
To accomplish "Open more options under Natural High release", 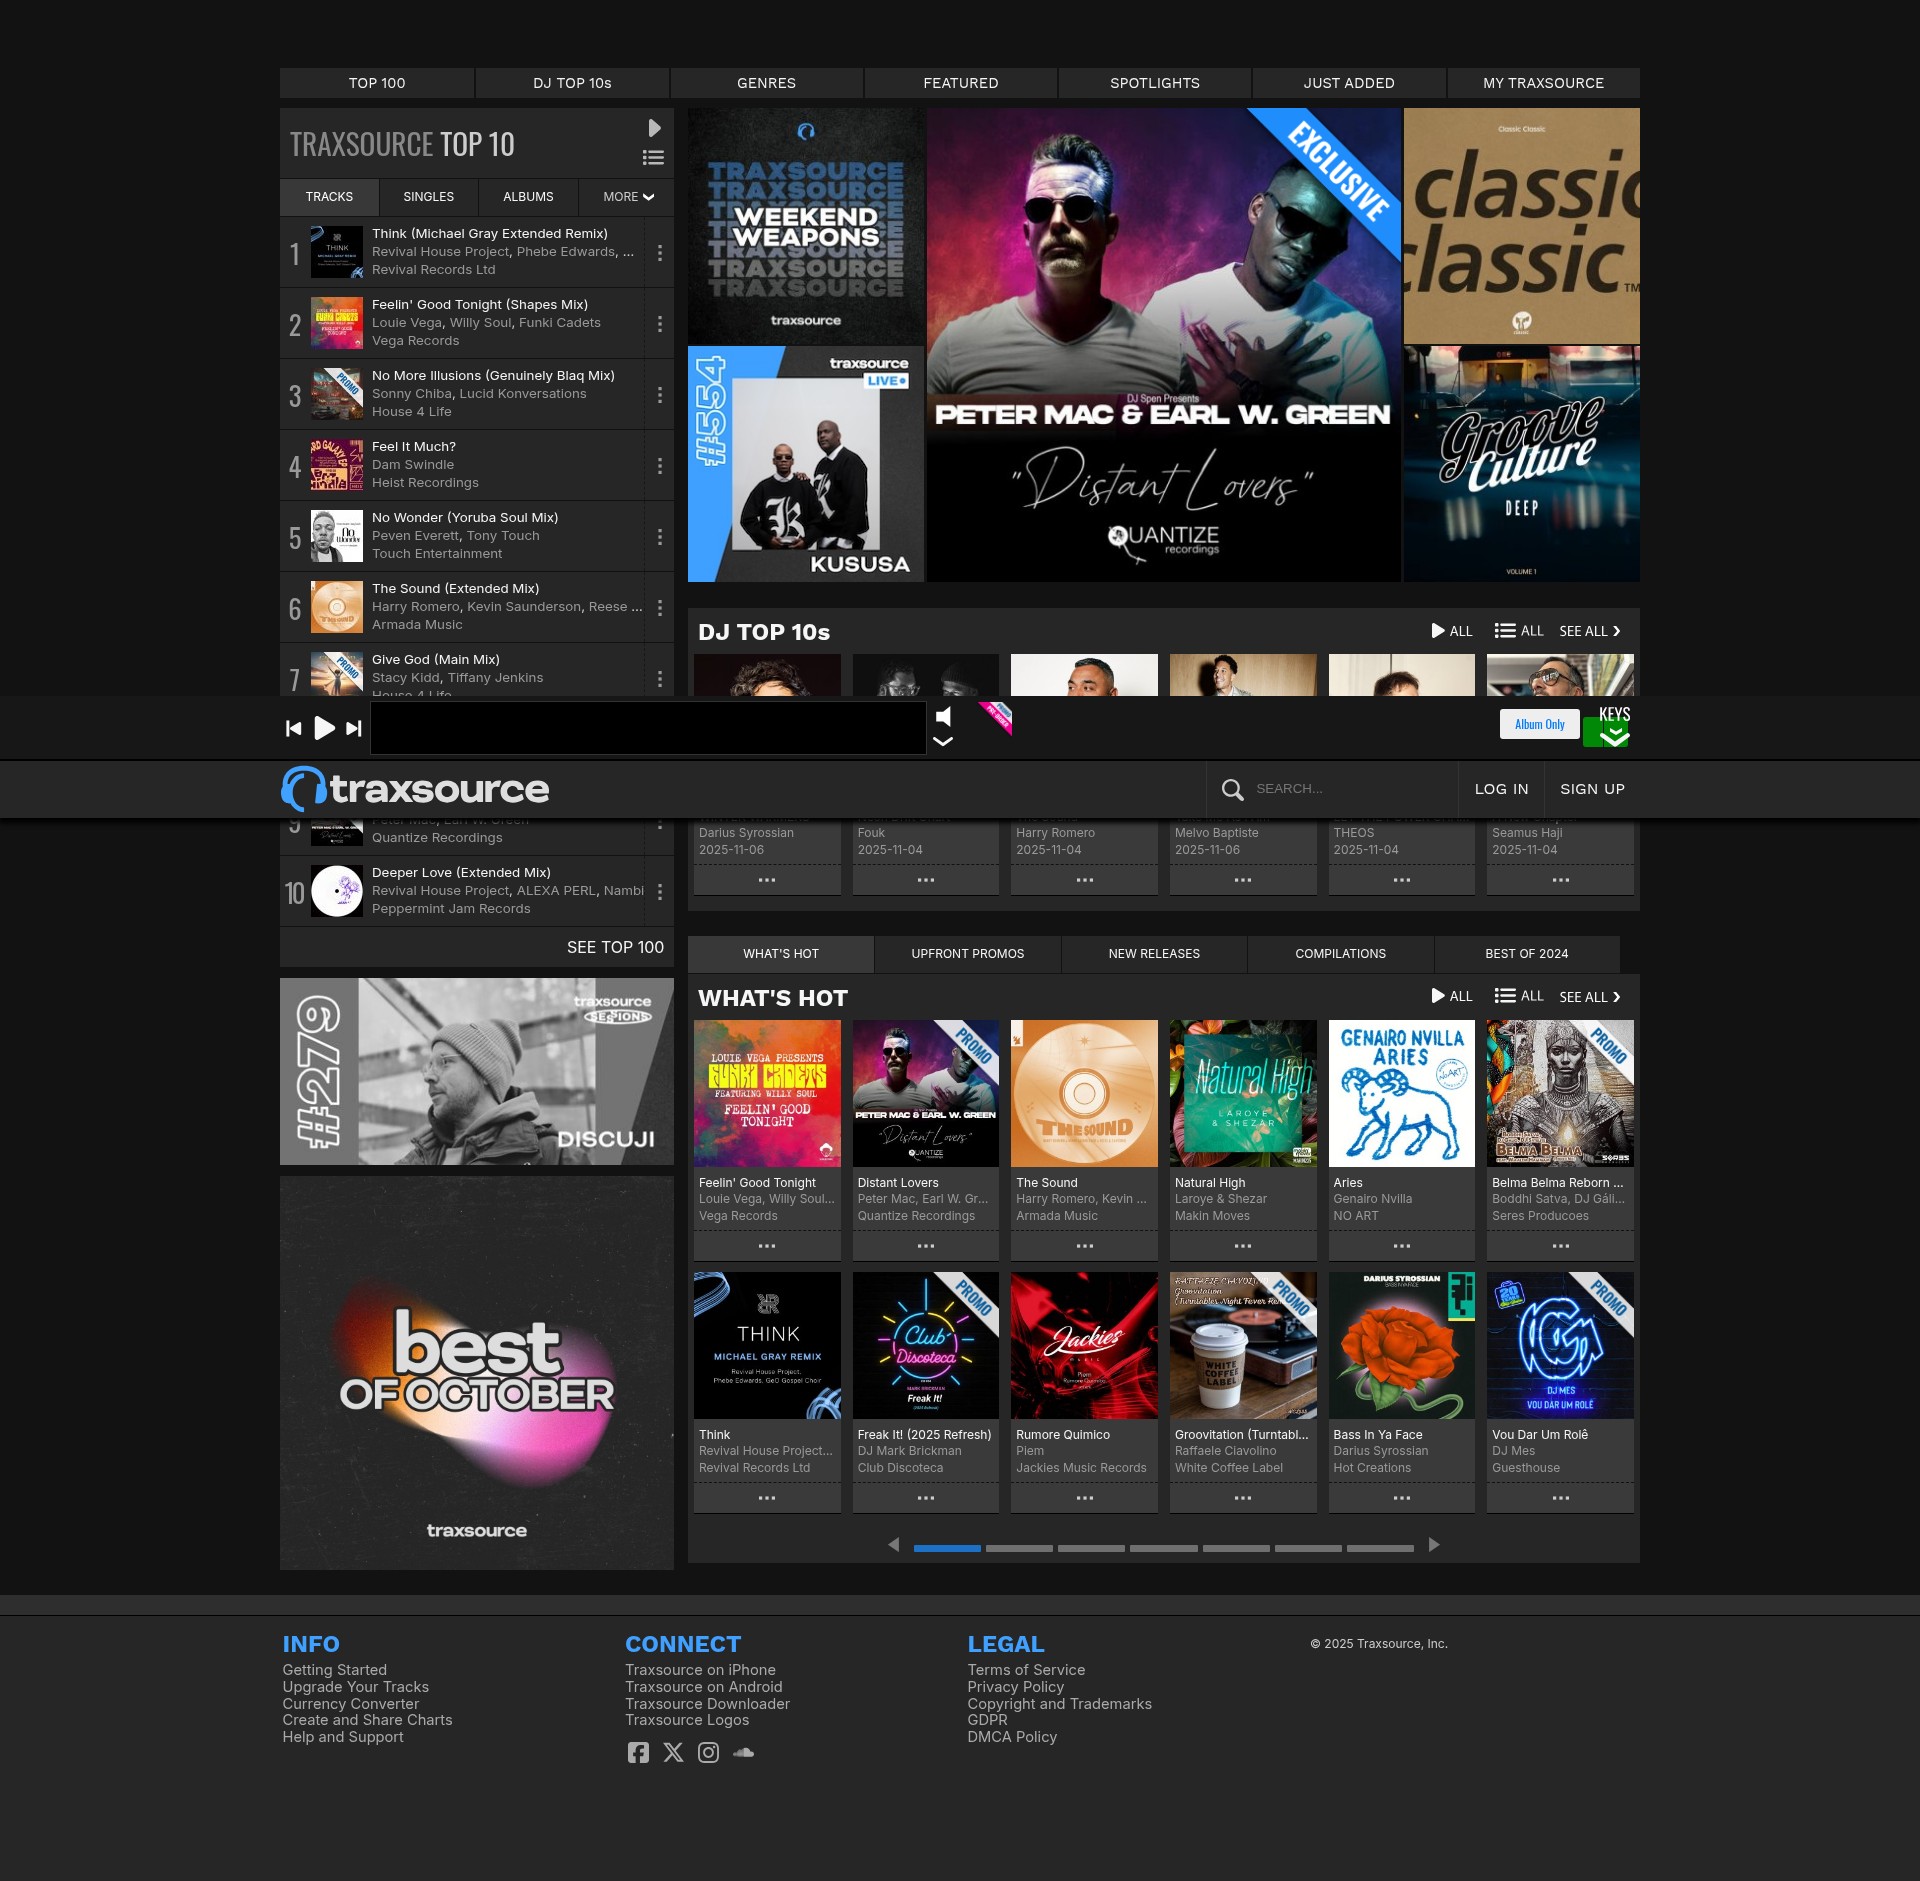I will (x=1243, y=1246).
